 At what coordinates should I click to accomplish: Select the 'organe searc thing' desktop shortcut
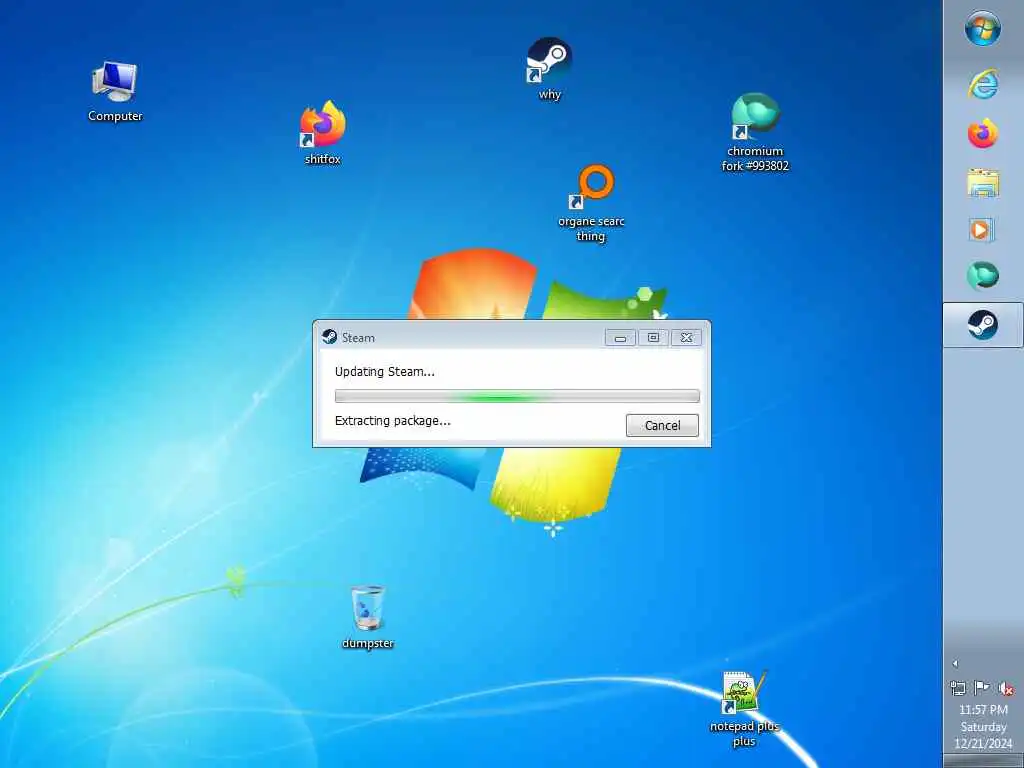tap(591, 203)
